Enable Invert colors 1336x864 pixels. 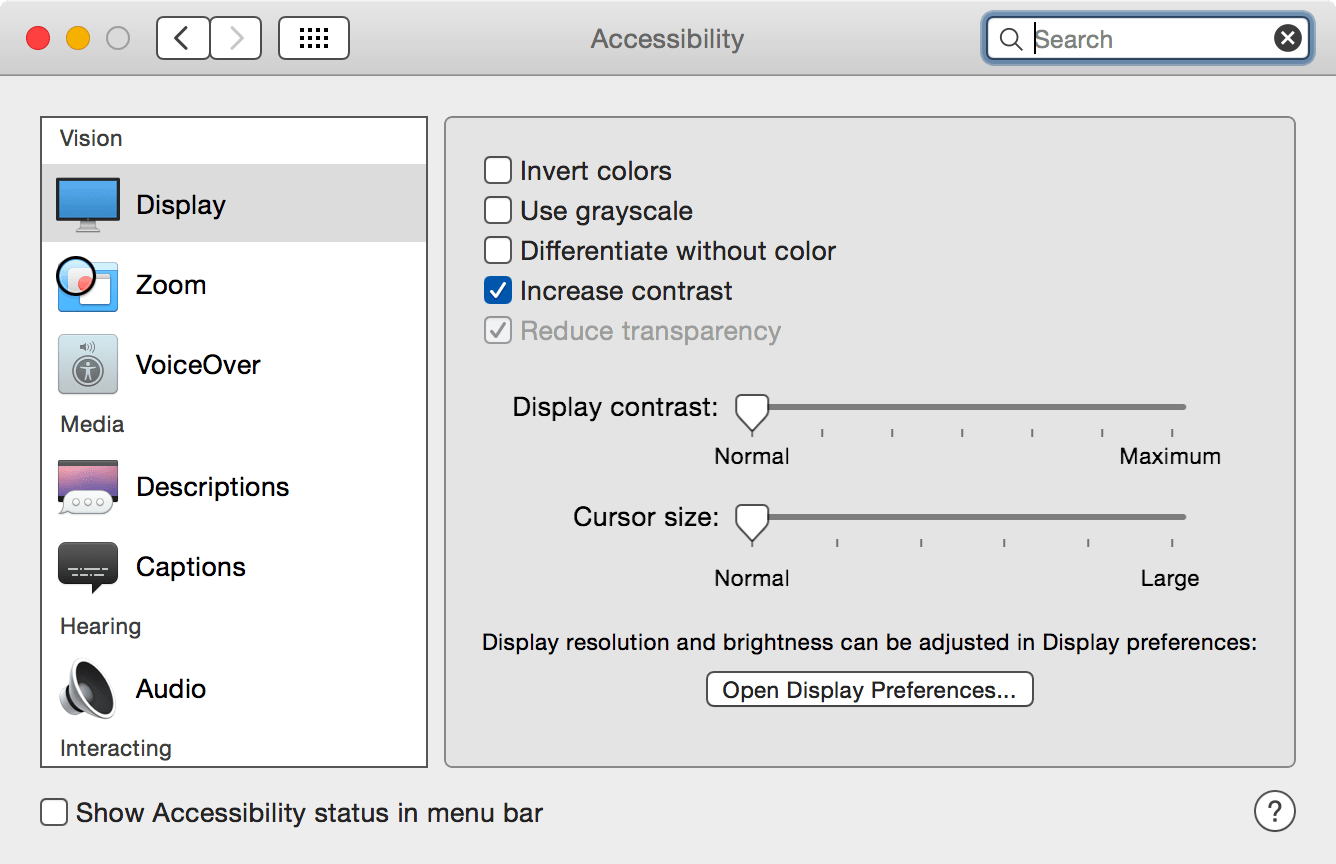point(497,170)
